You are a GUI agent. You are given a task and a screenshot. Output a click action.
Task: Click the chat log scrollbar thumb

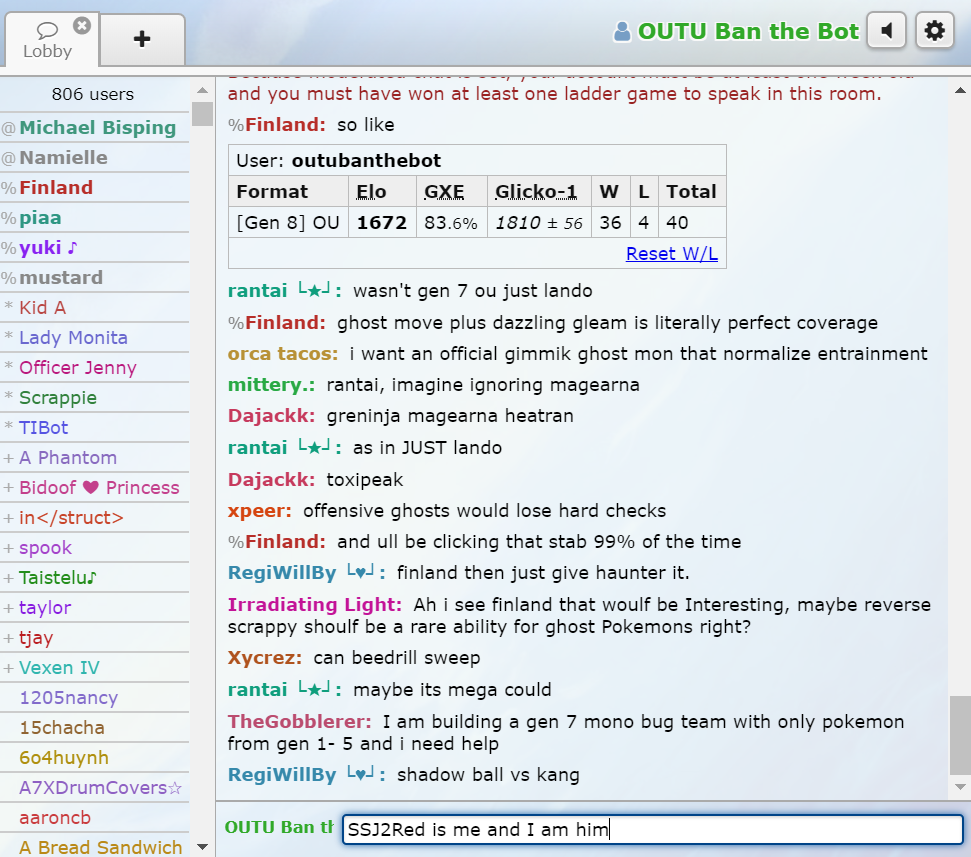tap(960, 736)
